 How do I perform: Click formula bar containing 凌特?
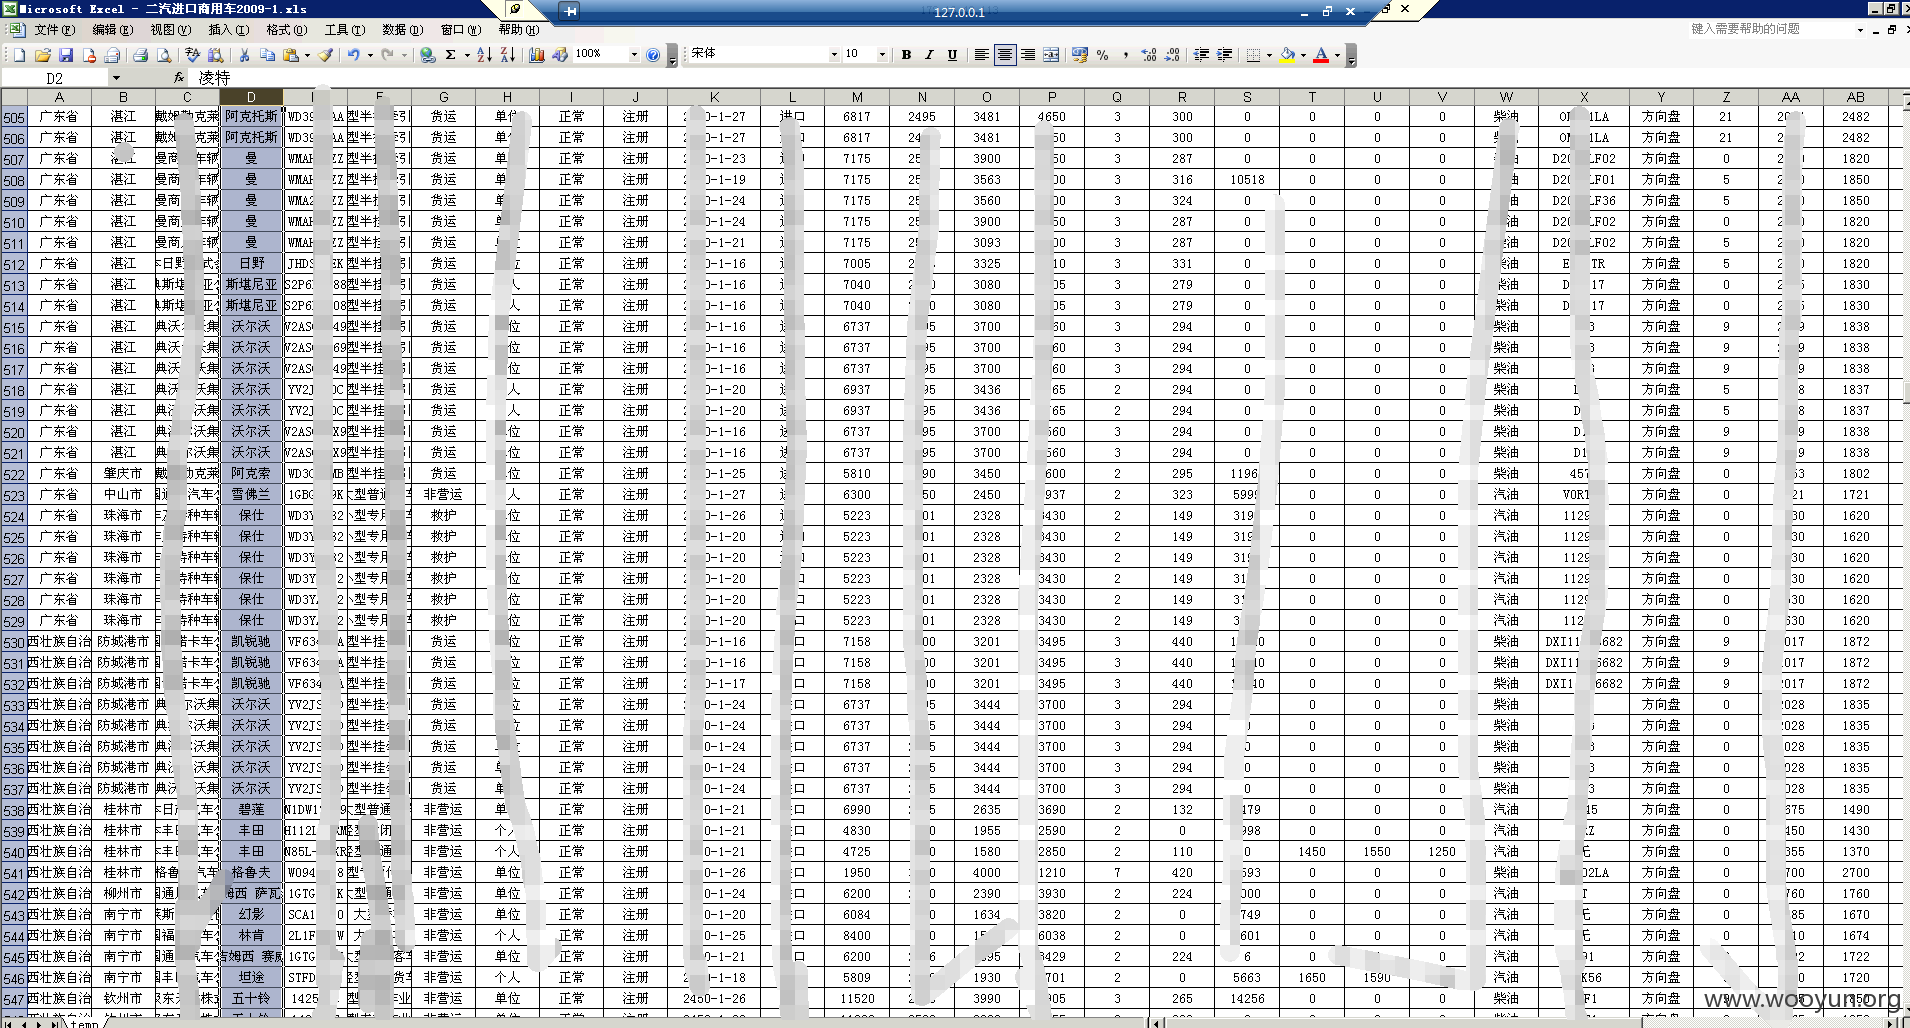point(1050,78)
